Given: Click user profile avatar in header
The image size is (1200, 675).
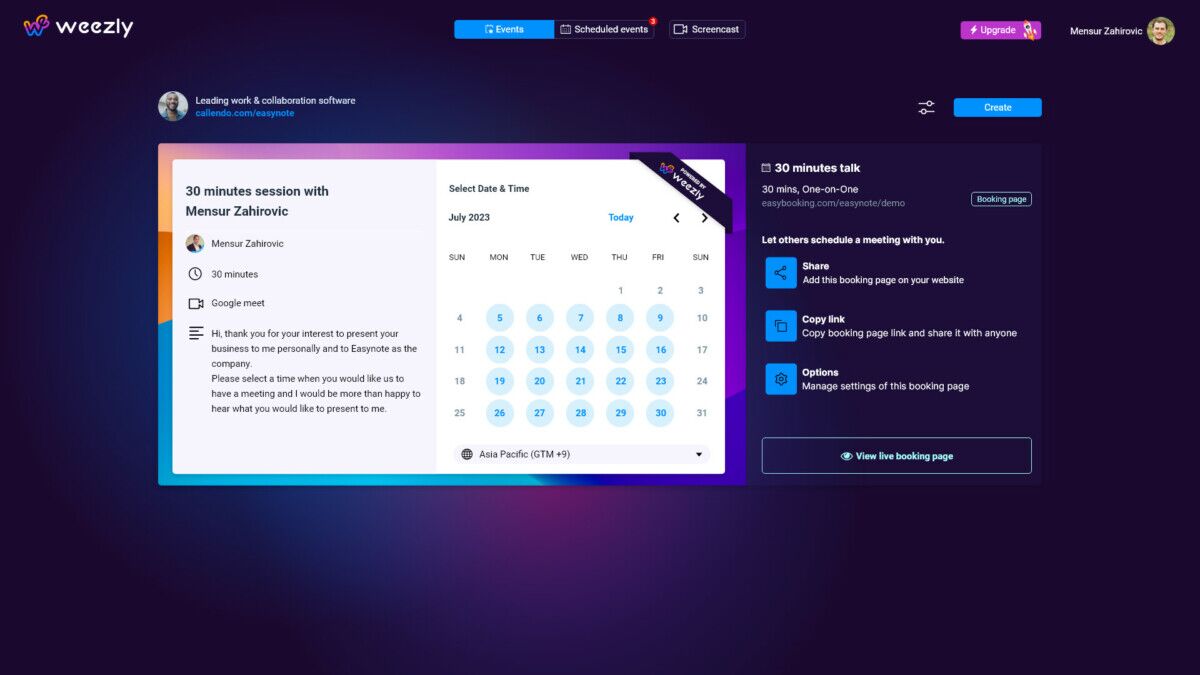Looking at the screenshot, I should click(1160, 31).
